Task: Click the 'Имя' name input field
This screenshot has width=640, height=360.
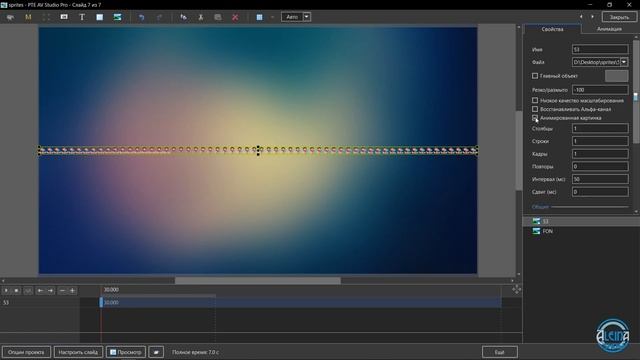Action: click(600, 49)
